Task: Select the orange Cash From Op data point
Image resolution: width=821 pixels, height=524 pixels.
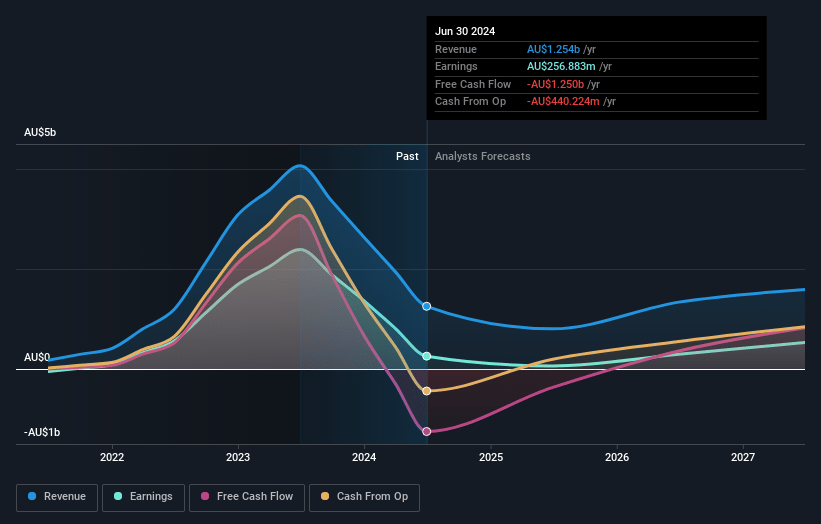Action: pyautogui.click(x=427, y=391)
